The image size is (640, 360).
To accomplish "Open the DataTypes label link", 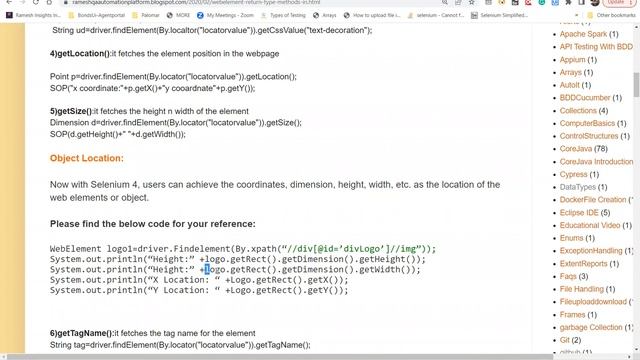I will coord(578,187).
